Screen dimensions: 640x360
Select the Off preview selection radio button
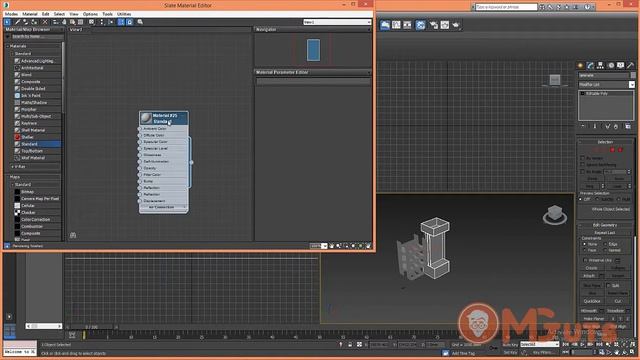pos(581,199)
